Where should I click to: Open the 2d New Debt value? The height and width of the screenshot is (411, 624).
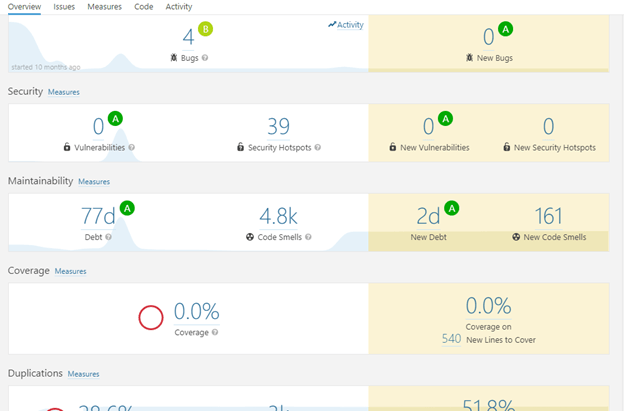(428, 216)
